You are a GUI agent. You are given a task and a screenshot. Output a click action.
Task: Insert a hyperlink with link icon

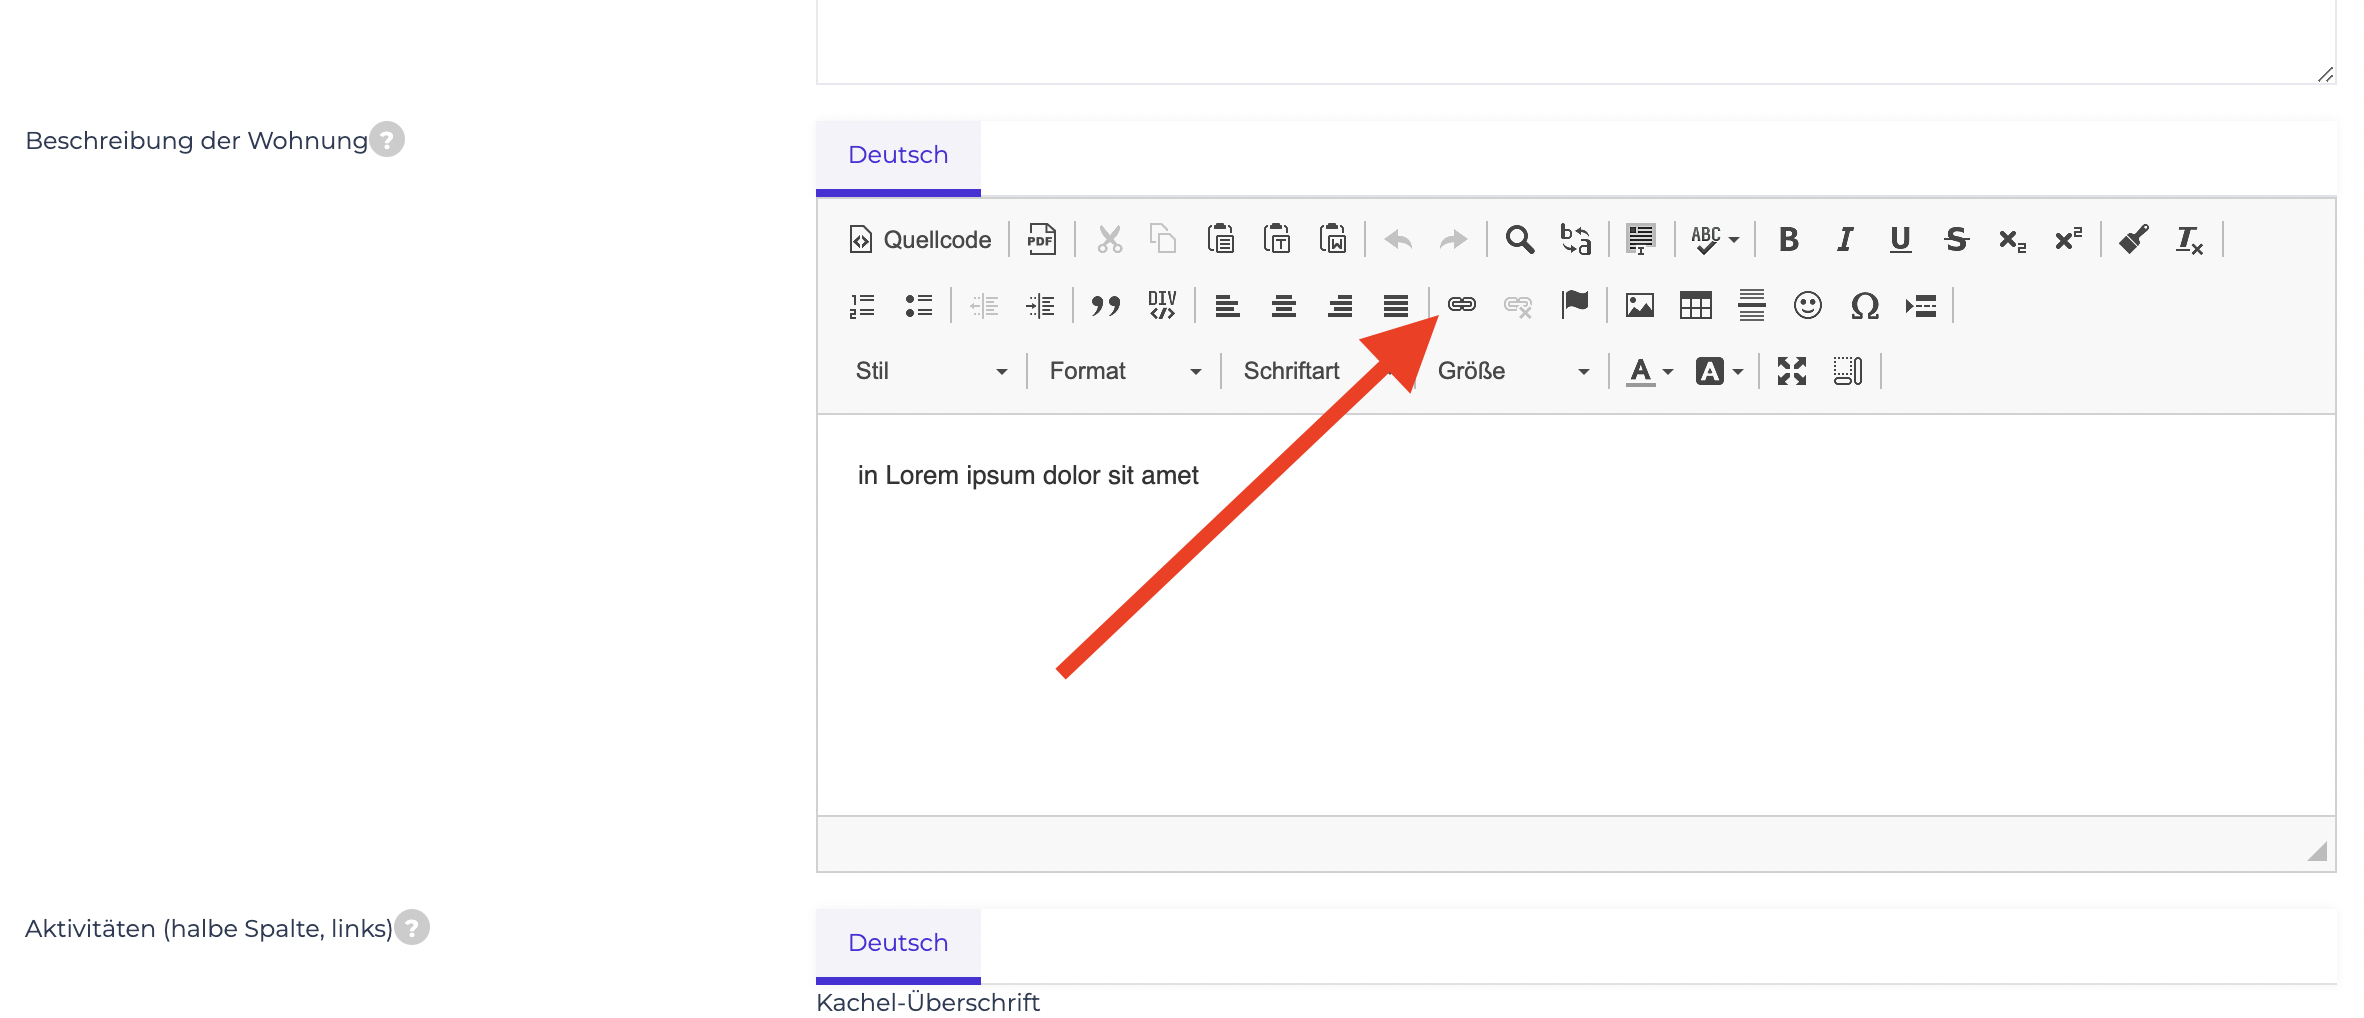click(1462, 304)
